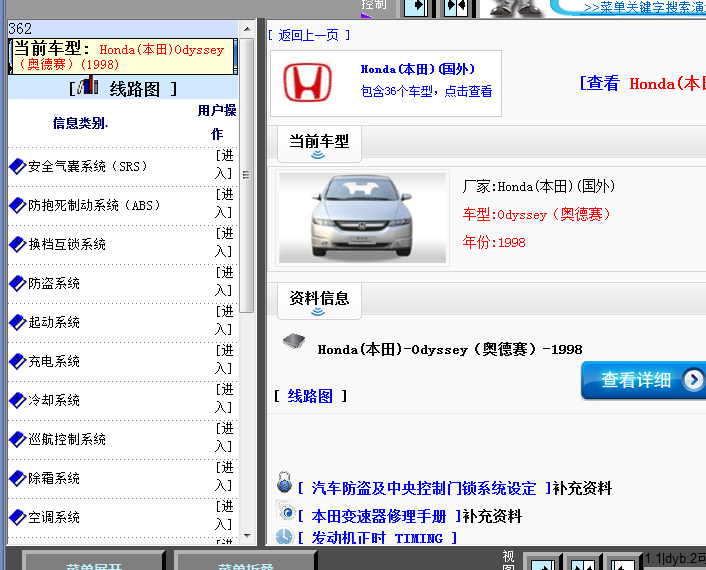
Task: Select 防抱死制动系统（ABS） in the list
Action: (94, 206)
